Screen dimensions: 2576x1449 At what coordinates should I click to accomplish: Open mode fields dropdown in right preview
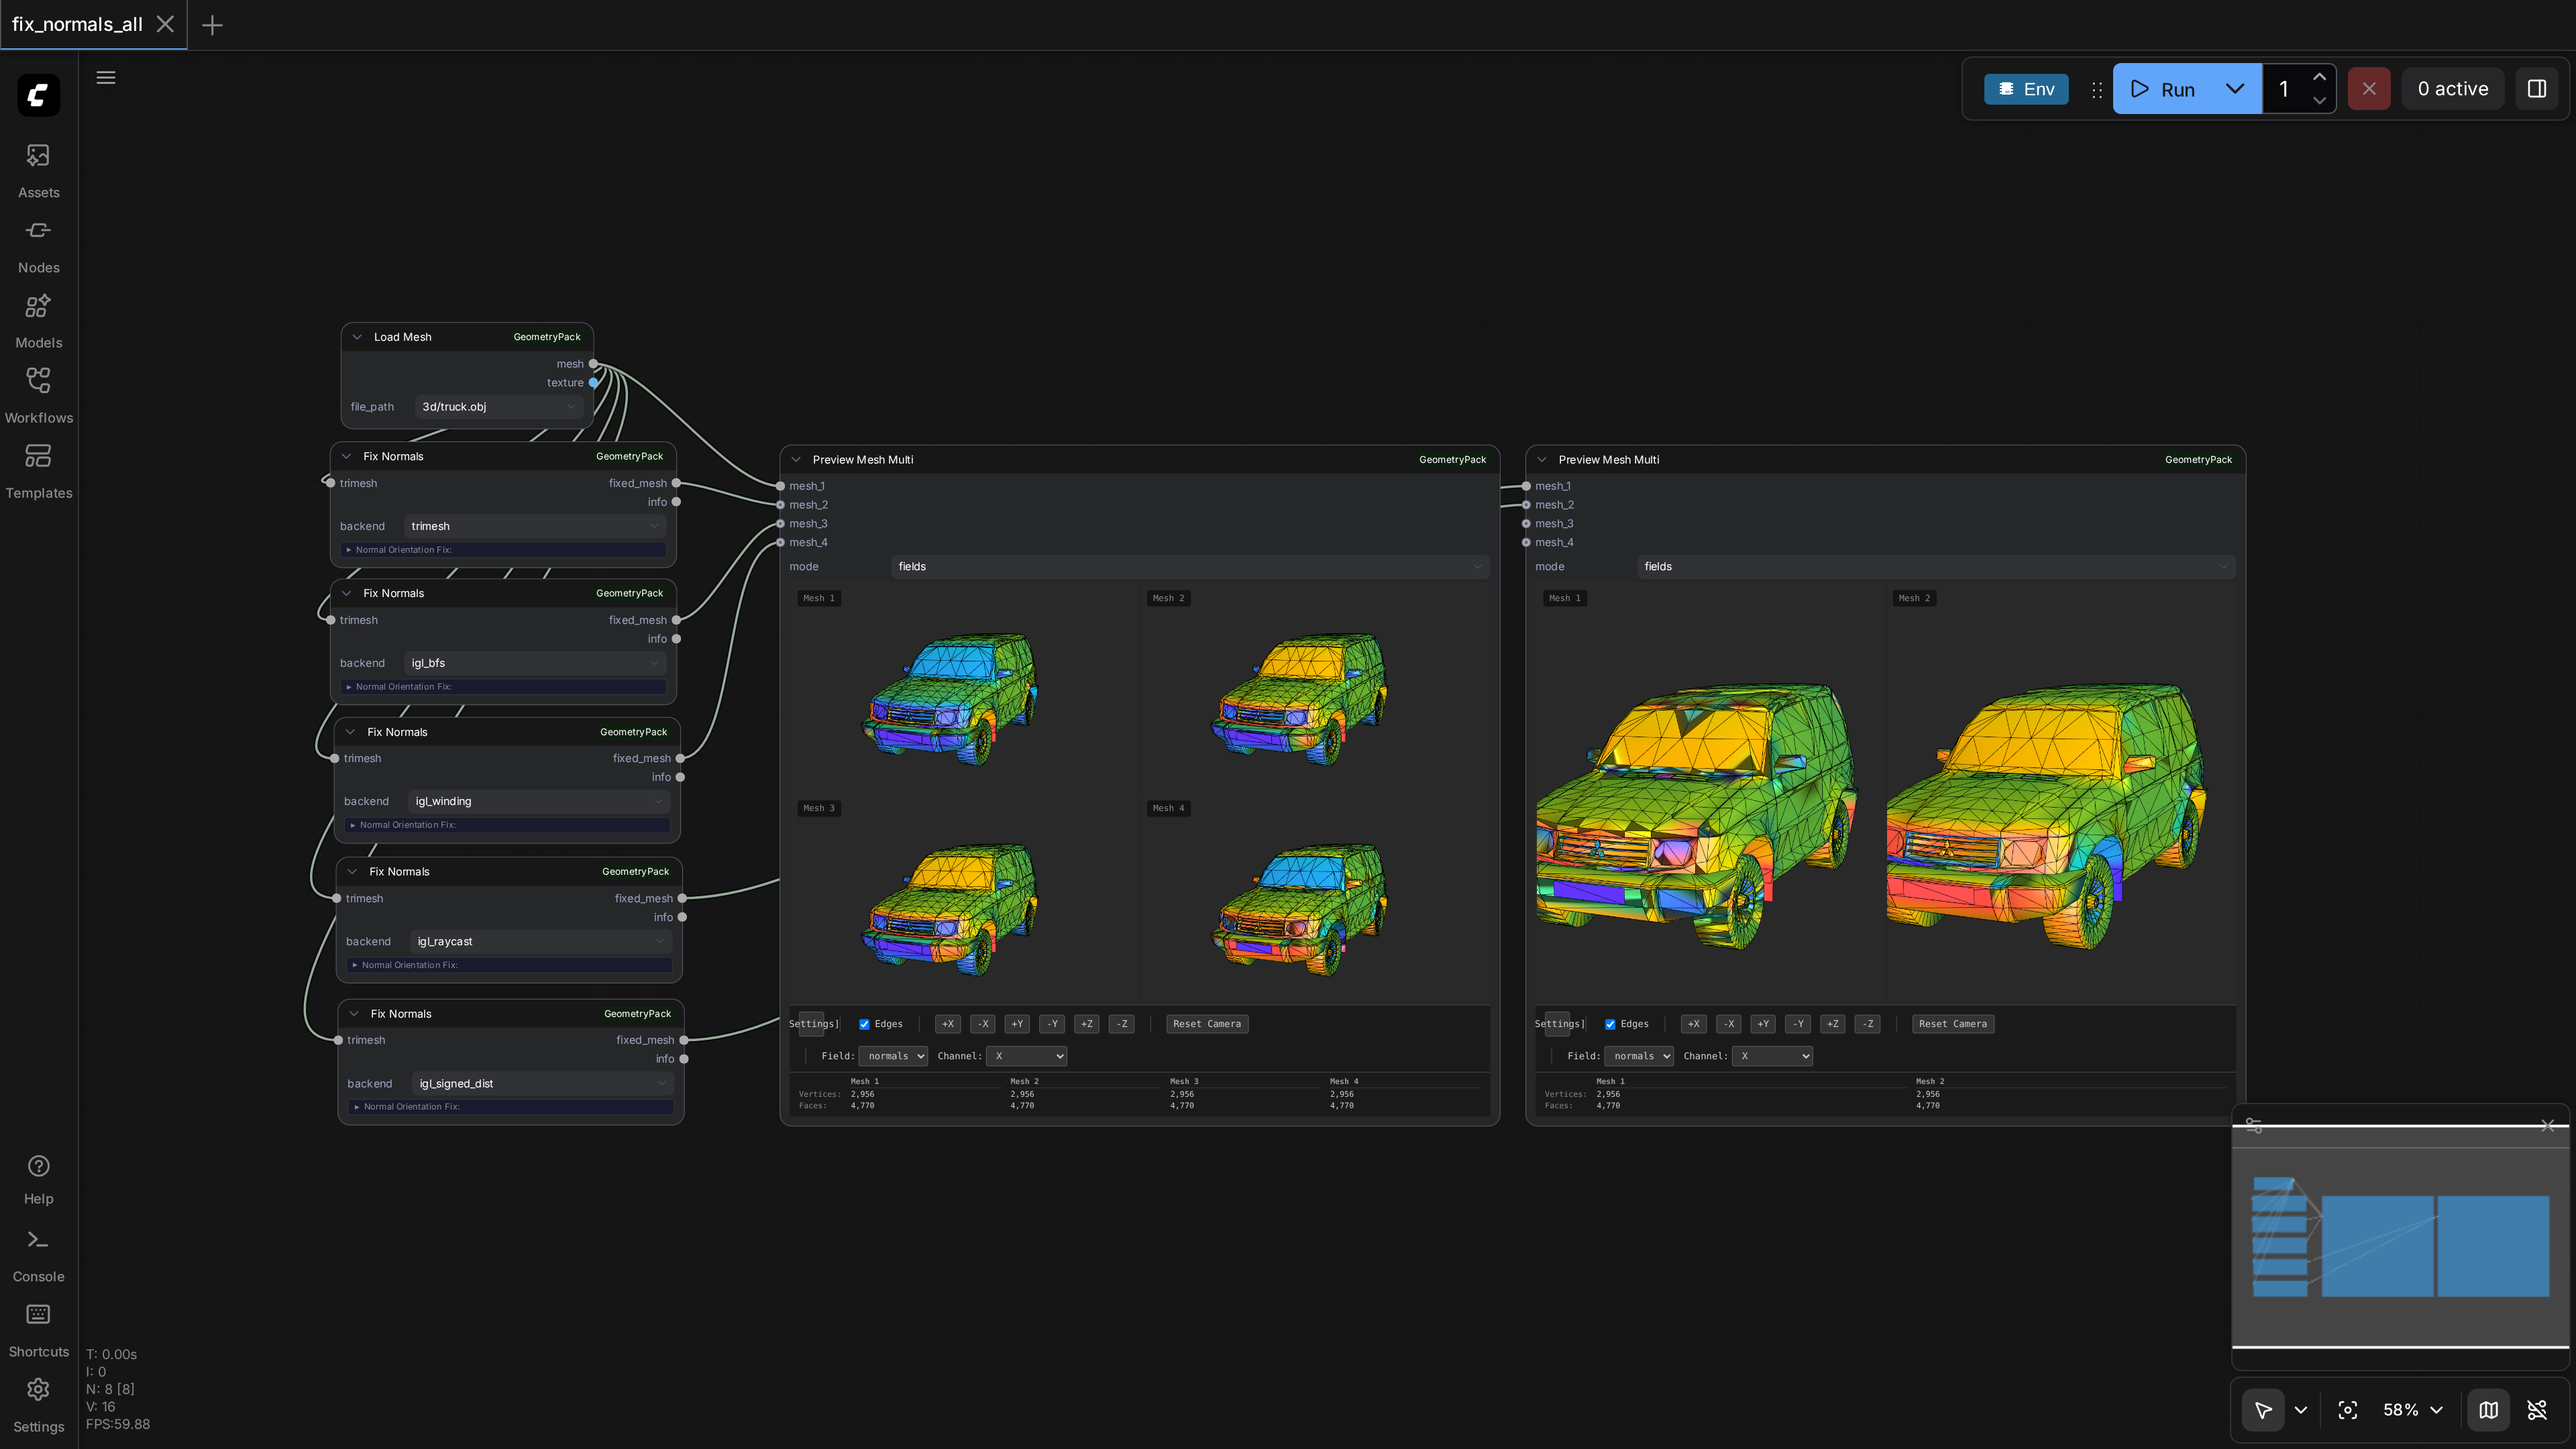click(1936, 567)
